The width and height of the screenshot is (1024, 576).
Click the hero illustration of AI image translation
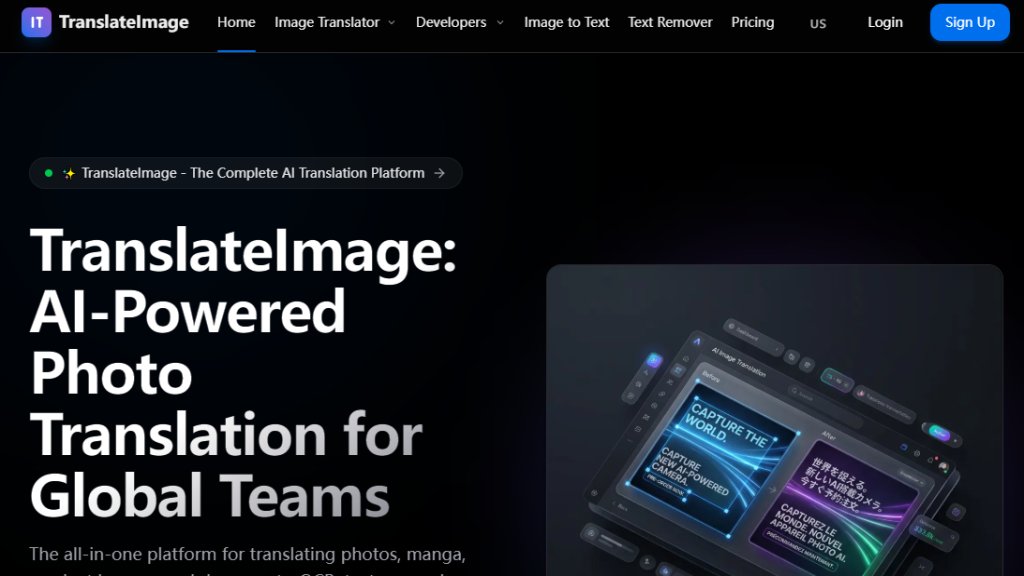pyautogui.click(x=775, y=420)
